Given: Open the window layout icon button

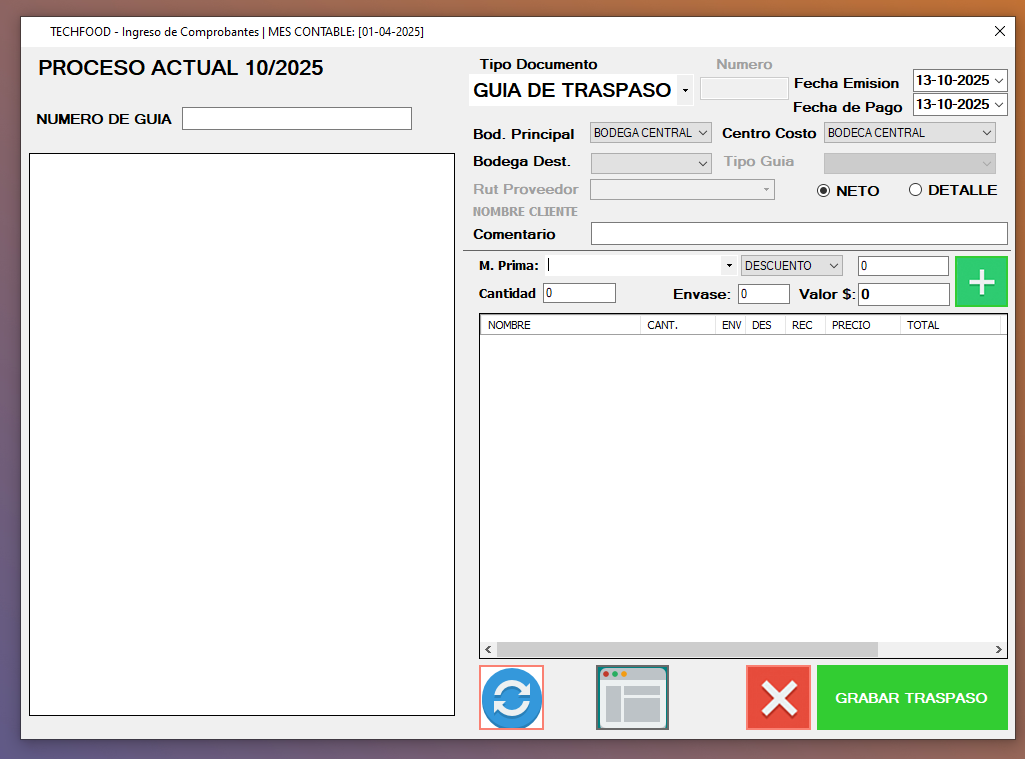Looking at the screenshot, I should pyautogui.click(x=632, y=698).
